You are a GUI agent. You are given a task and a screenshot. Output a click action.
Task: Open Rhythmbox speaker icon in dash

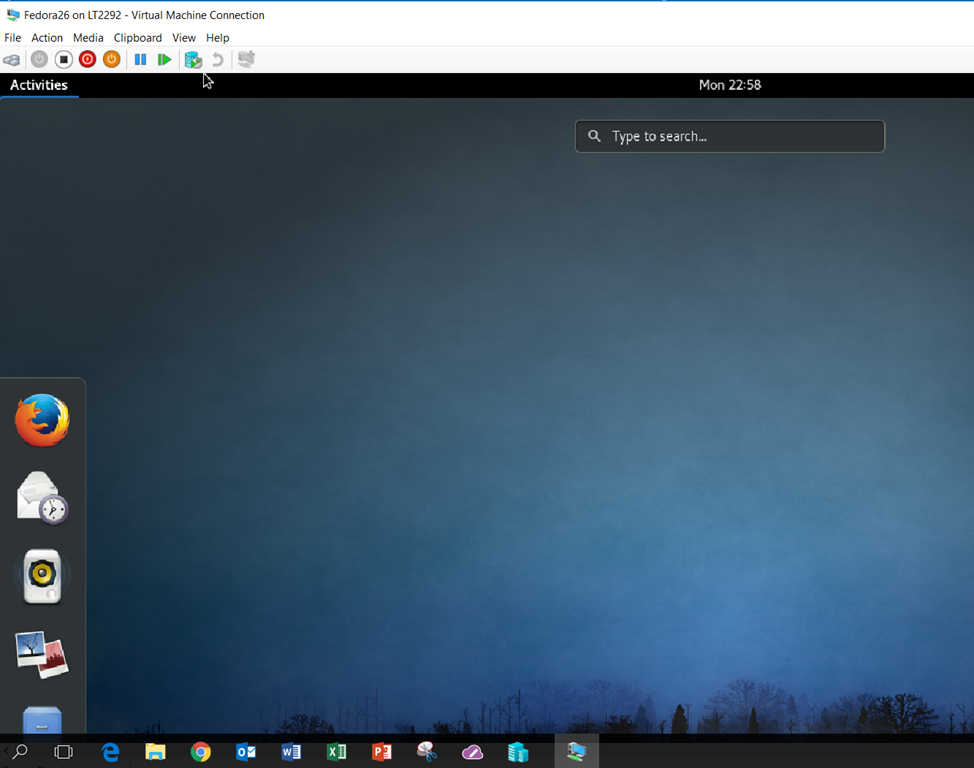pos(42,576)
